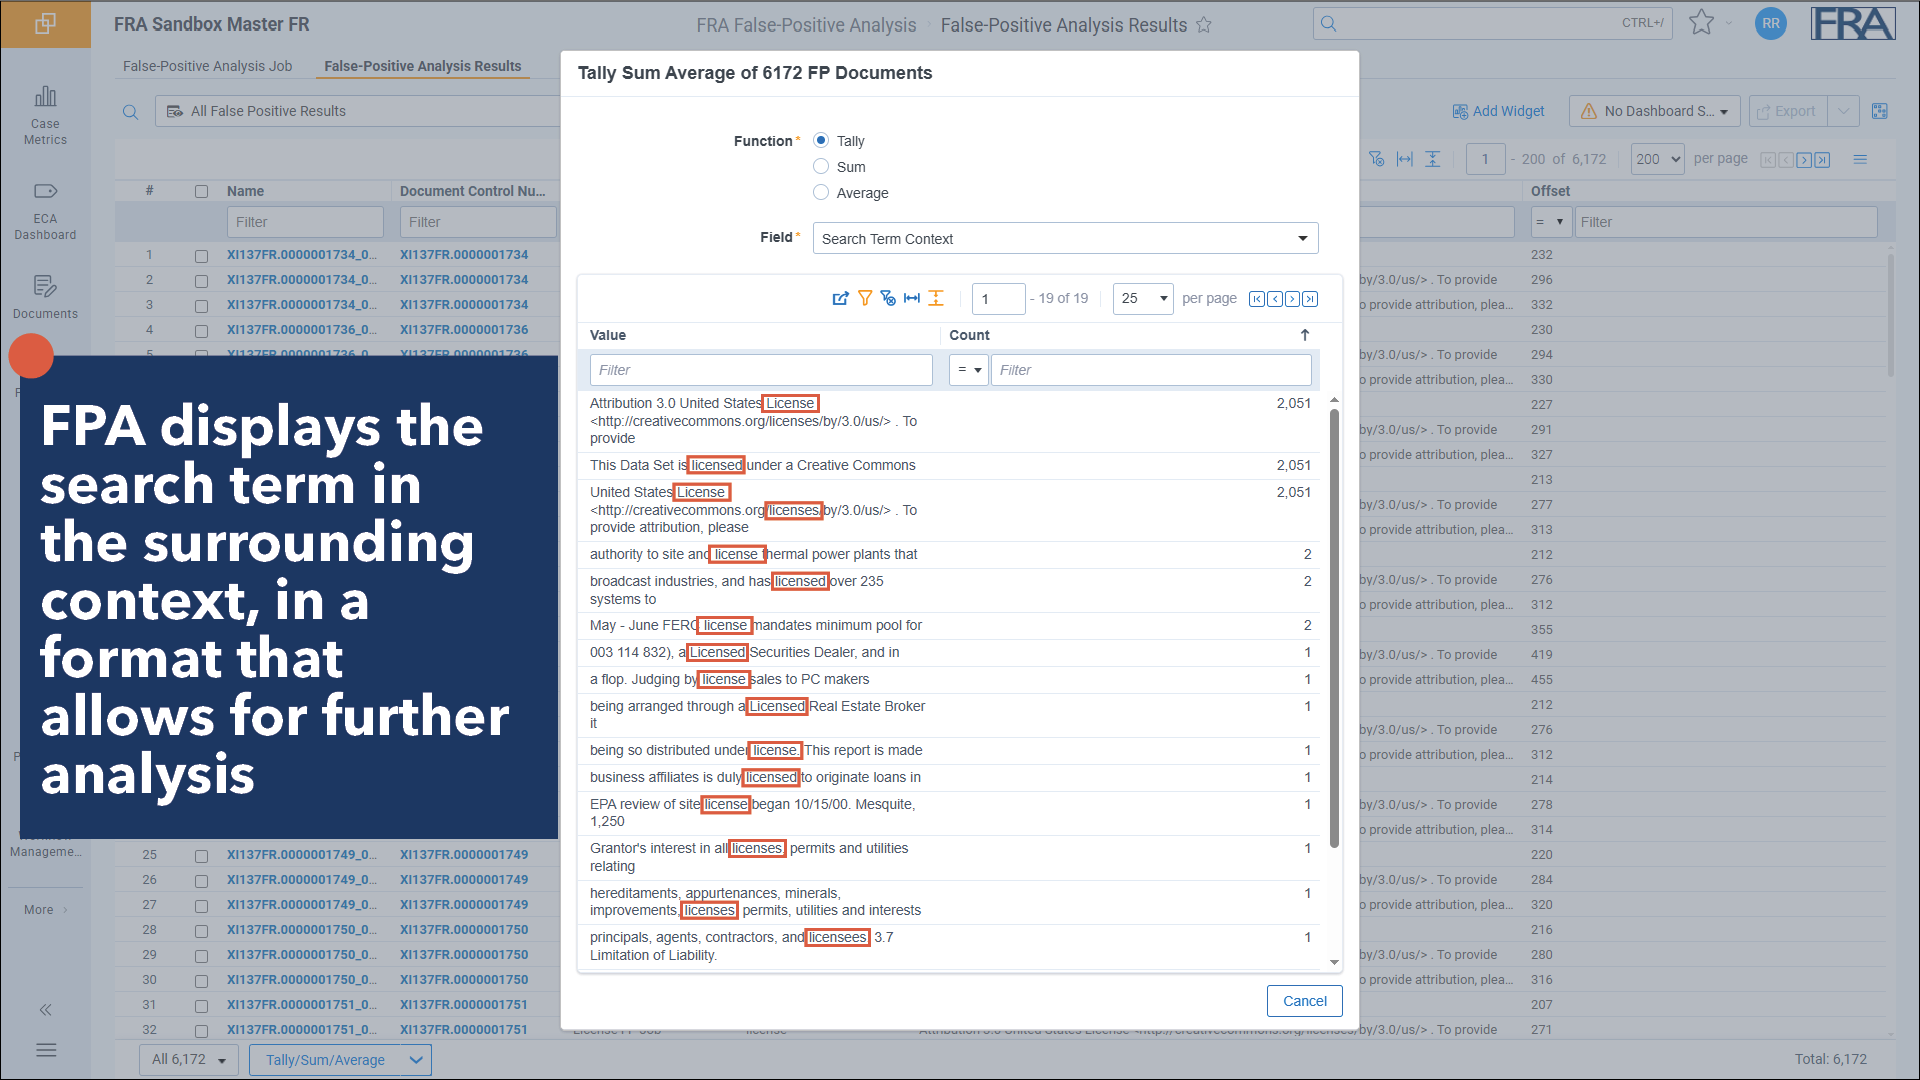Toggle the orange filter icon in dialog
The image size is (1920, 1080).
(865, 298)
